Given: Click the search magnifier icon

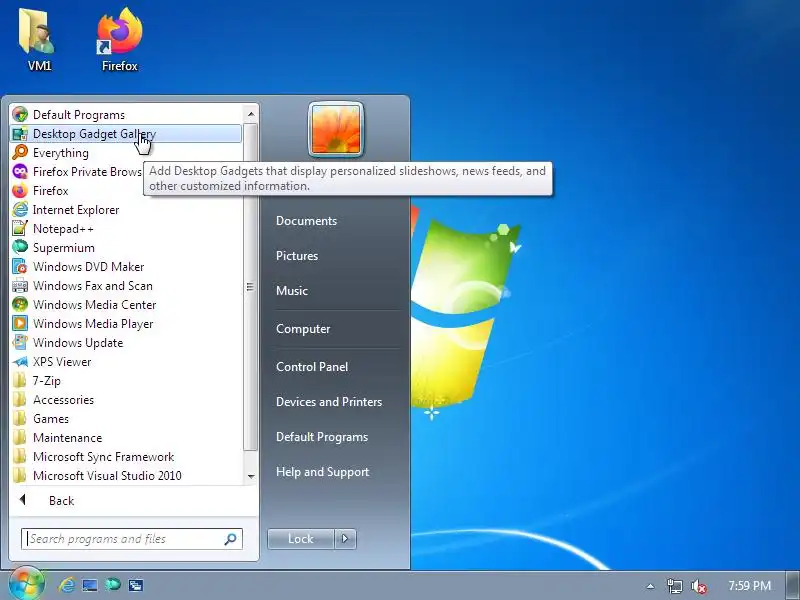Looking at the screenshot, I should pos(230,539).
